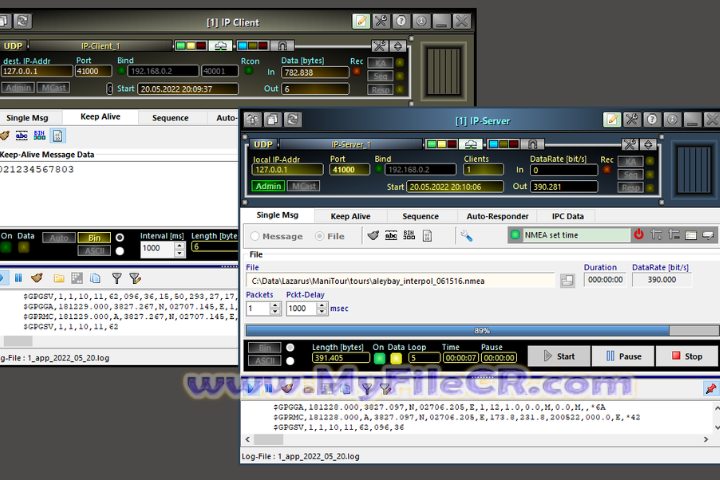This screenshot has width=720, height=480.
Task: Click the red power icon next to NMEA set time
Action: coord(639,235)
